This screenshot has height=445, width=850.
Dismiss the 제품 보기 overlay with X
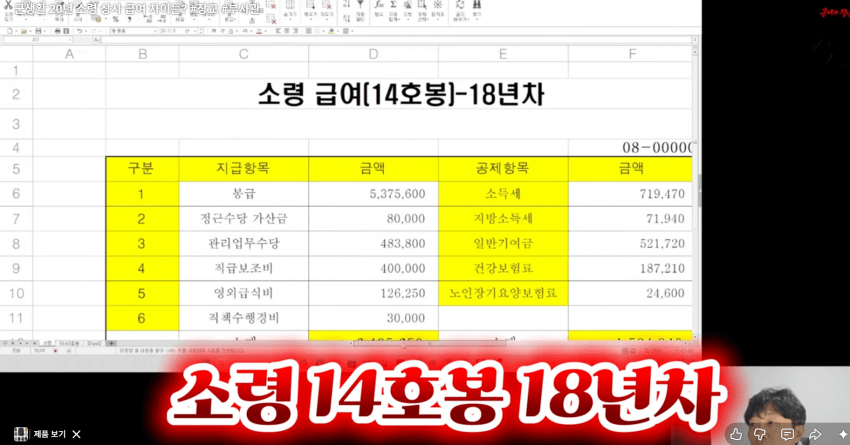(x=76, y=434)
